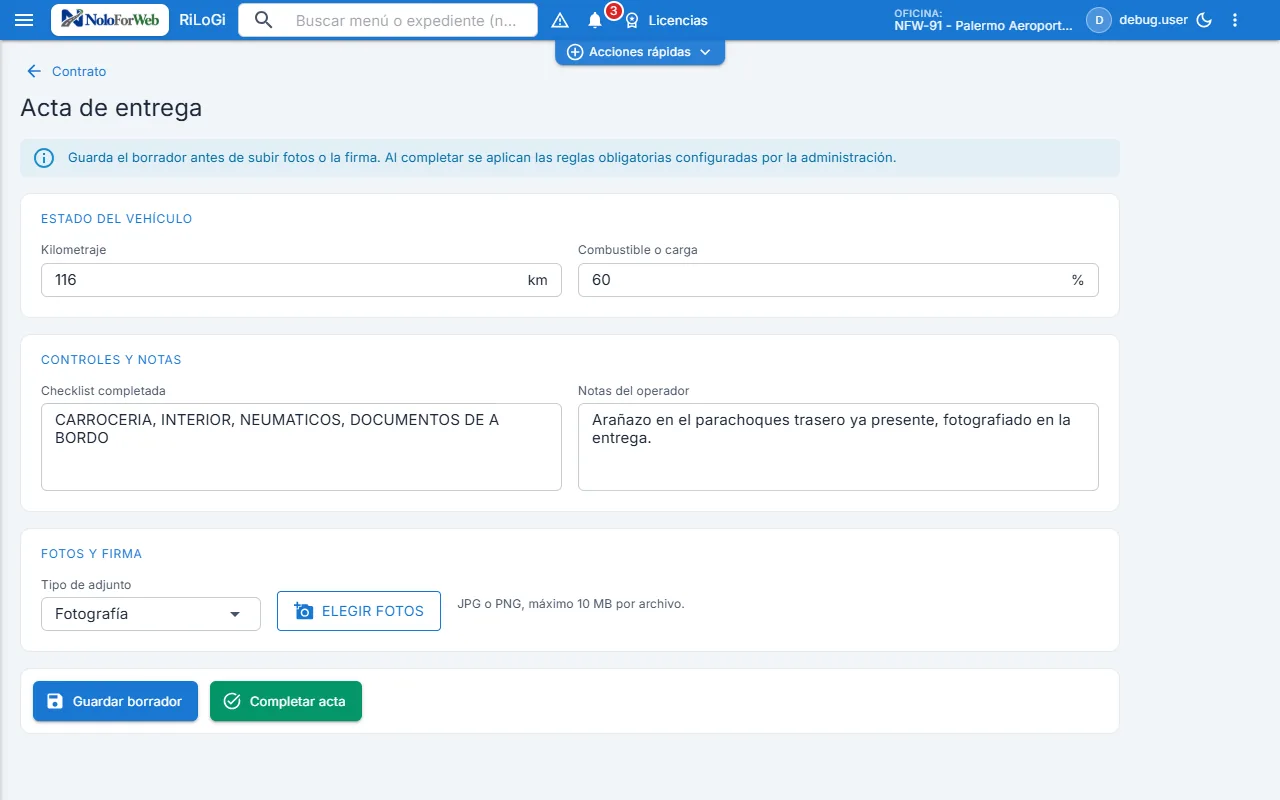Click the search magnifier icon

(x=264, y=20)
